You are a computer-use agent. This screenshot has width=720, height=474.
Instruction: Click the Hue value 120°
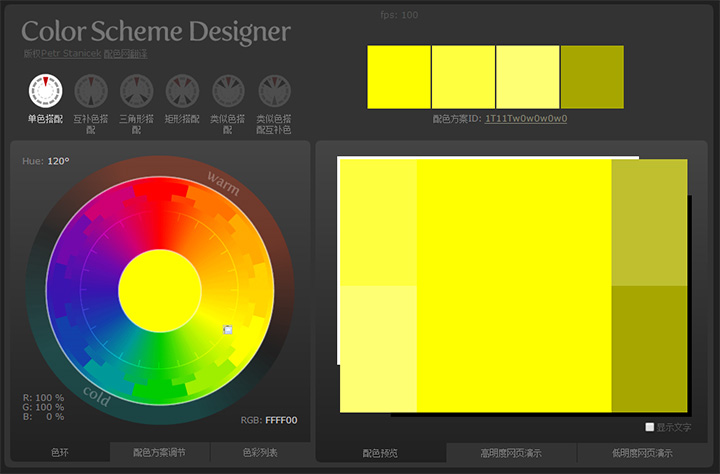(57, 161)
